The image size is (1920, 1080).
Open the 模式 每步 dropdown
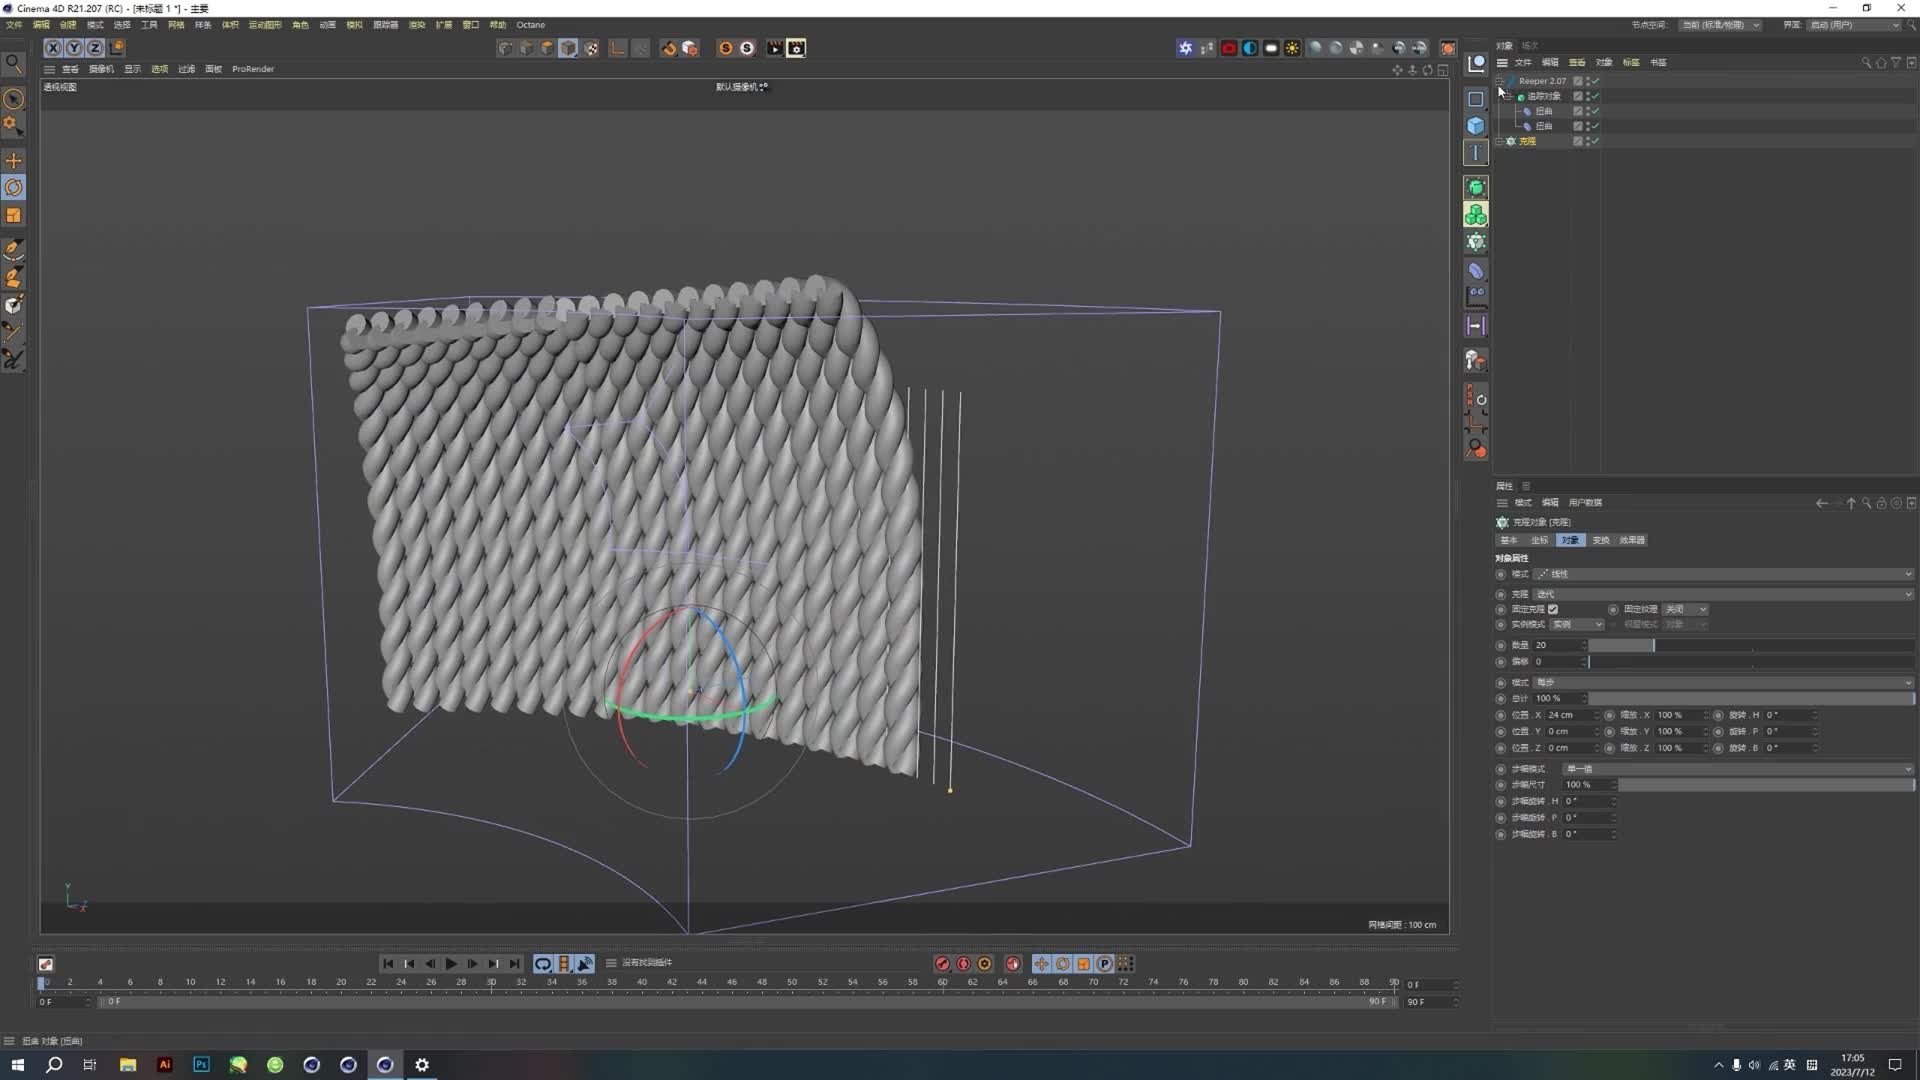1724,683
